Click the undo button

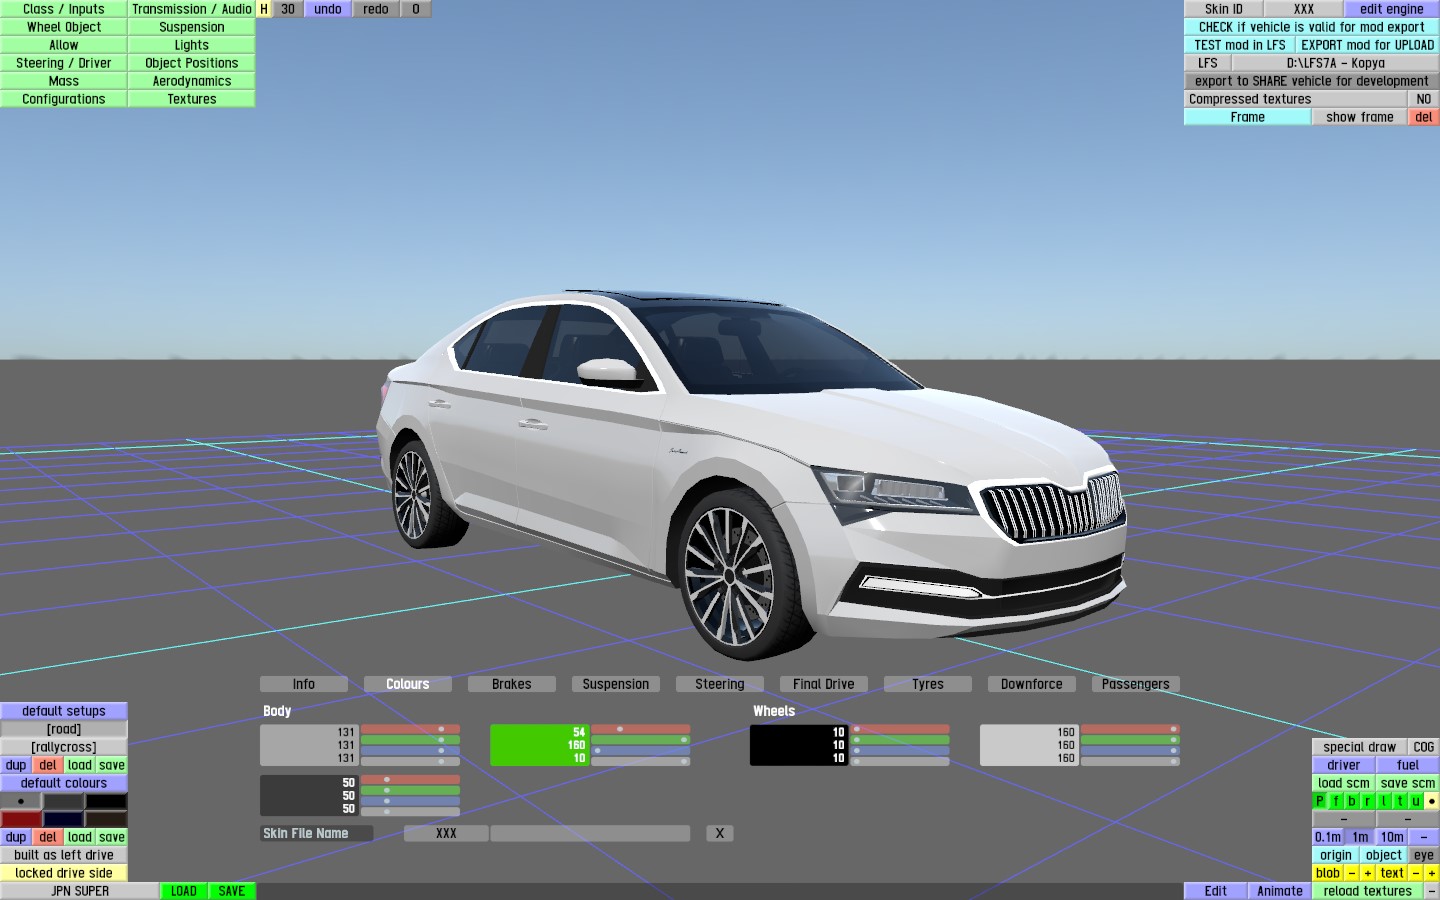coord(328,9)
